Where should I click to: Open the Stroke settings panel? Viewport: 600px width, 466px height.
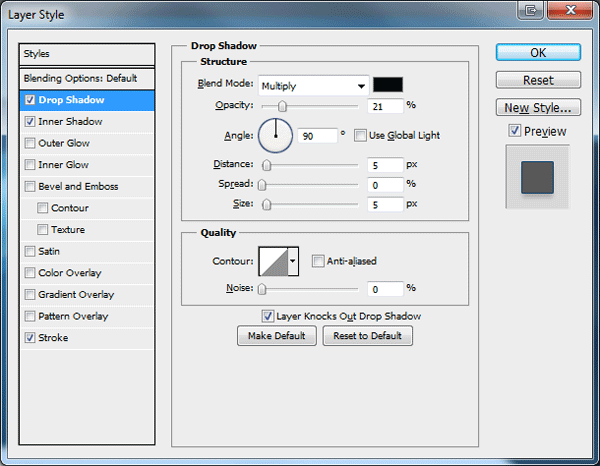(53, 338)
